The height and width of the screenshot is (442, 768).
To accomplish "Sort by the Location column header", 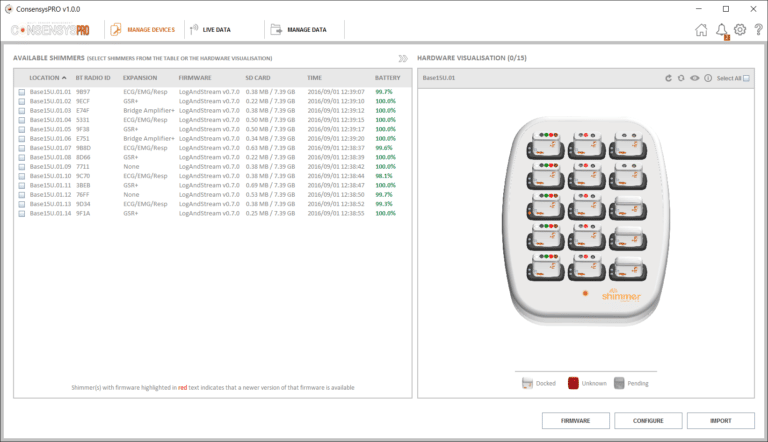I will [46, 77].
